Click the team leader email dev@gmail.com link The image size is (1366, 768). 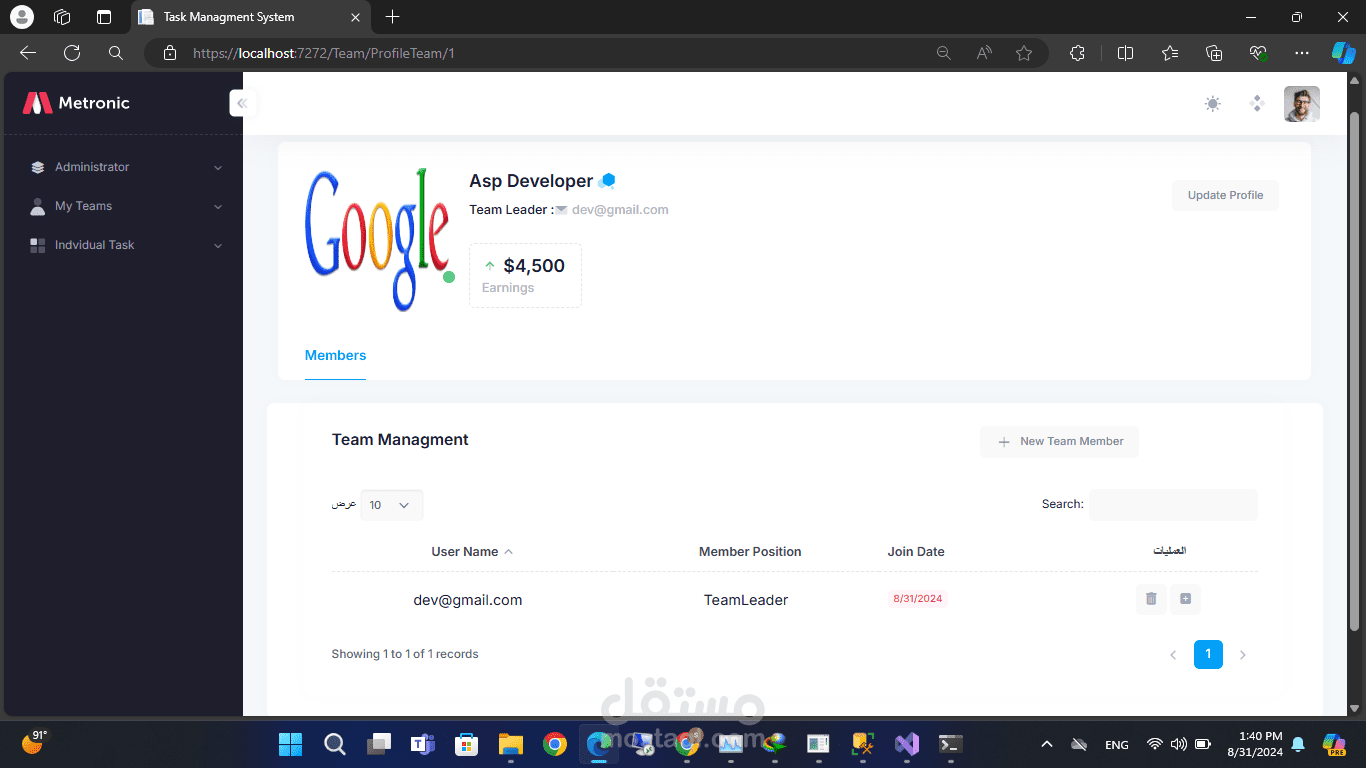click(x=620, y=210)
